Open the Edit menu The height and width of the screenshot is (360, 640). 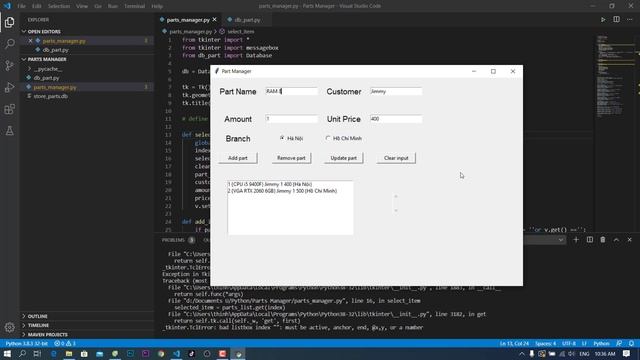[x=37, y=6]
